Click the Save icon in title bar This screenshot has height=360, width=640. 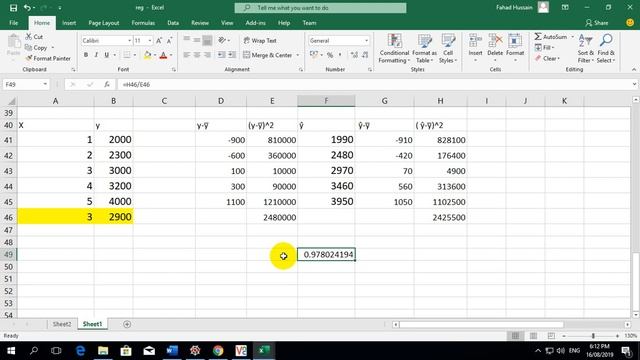pos(13,8)
